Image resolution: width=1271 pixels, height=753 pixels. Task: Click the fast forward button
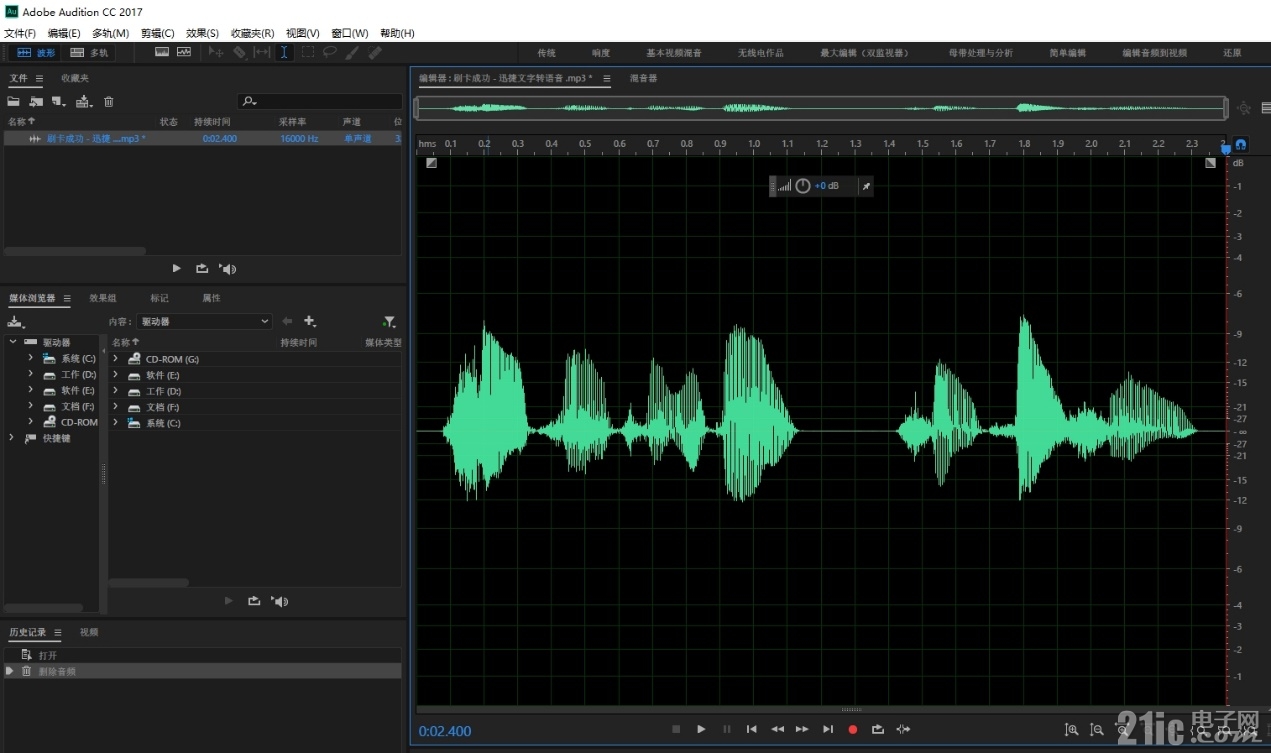point(802,729)
